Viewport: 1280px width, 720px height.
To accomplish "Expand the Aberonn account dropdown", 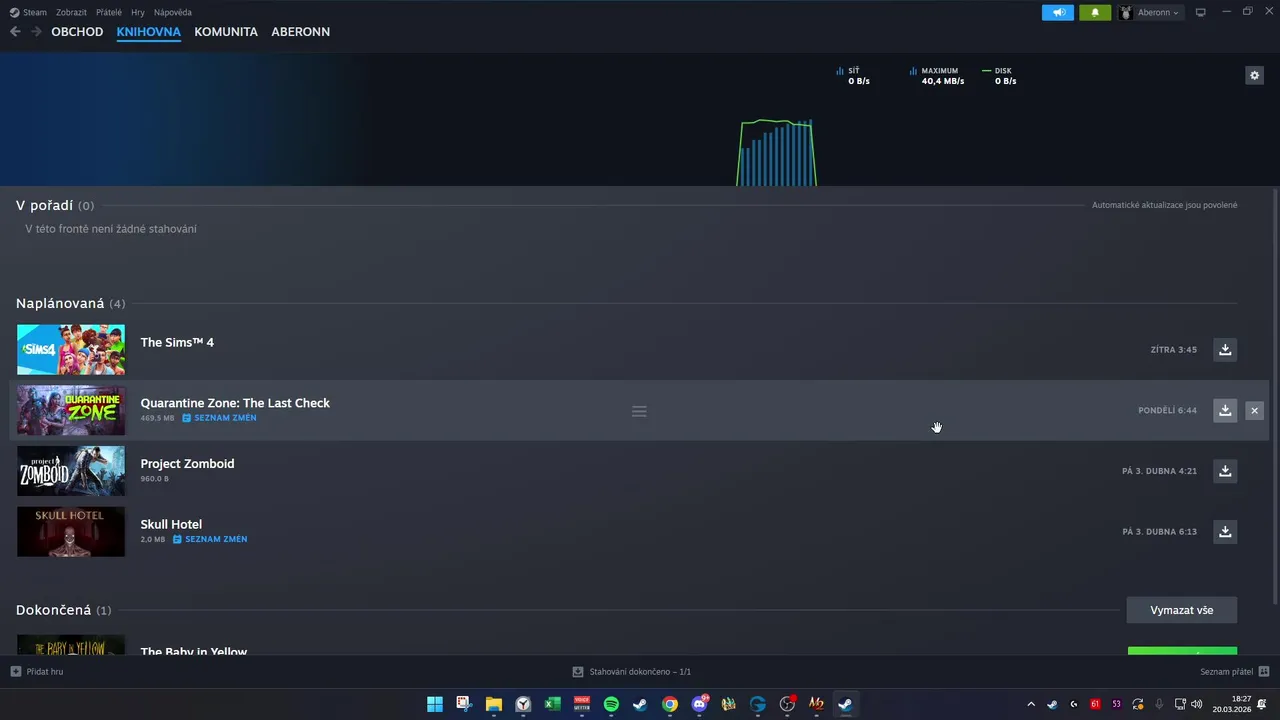I will [1150, 12].
